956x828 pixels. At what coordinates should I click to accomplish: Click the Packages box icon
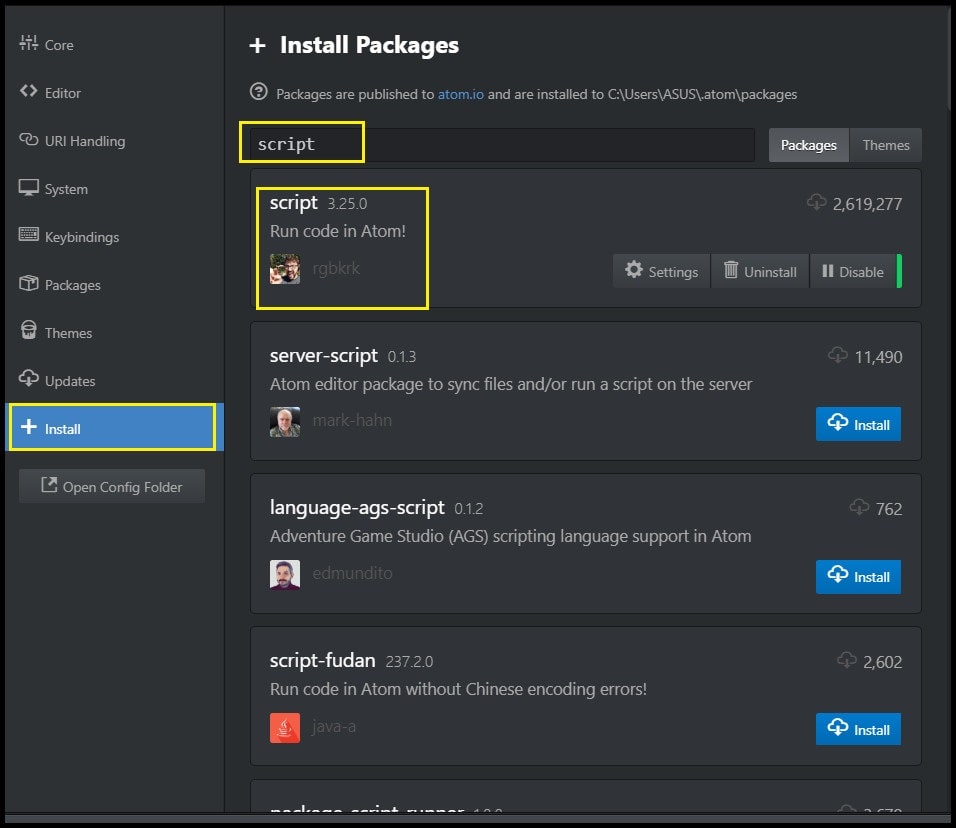pyautogui.click(x=28, y=284)
